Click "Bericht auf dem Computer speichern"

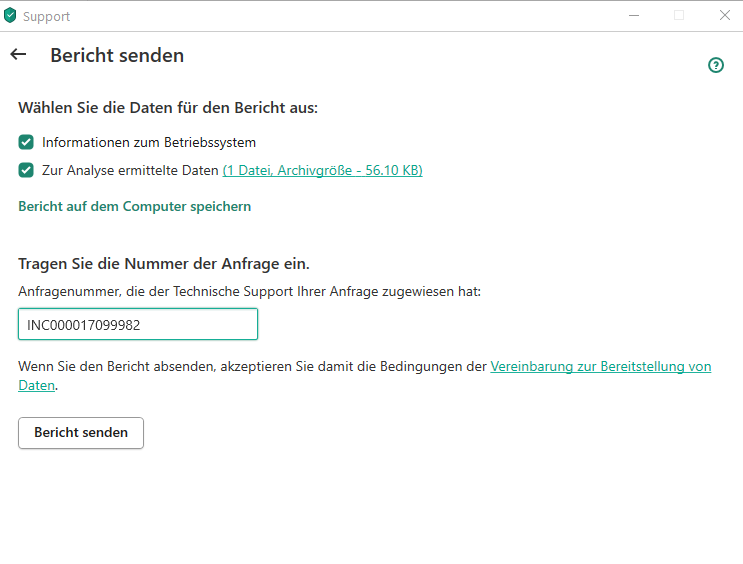134,206
